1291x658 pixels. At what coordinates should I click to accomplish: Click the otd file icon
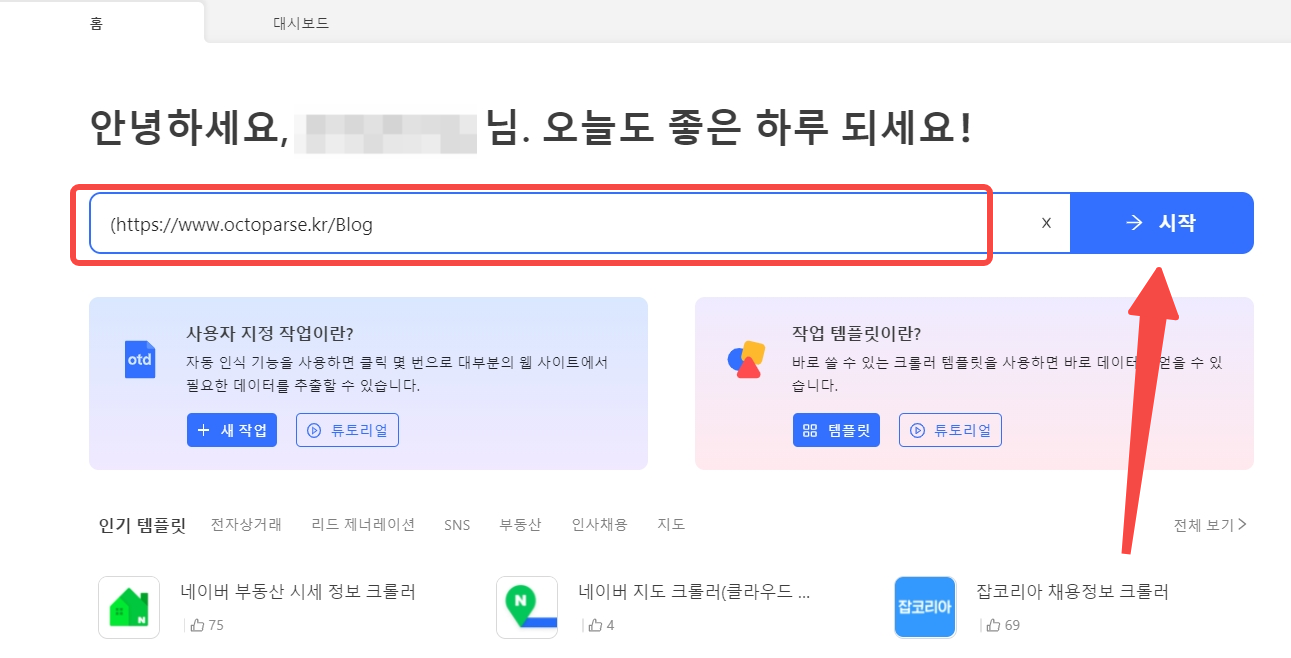click(x=140, y=359)
